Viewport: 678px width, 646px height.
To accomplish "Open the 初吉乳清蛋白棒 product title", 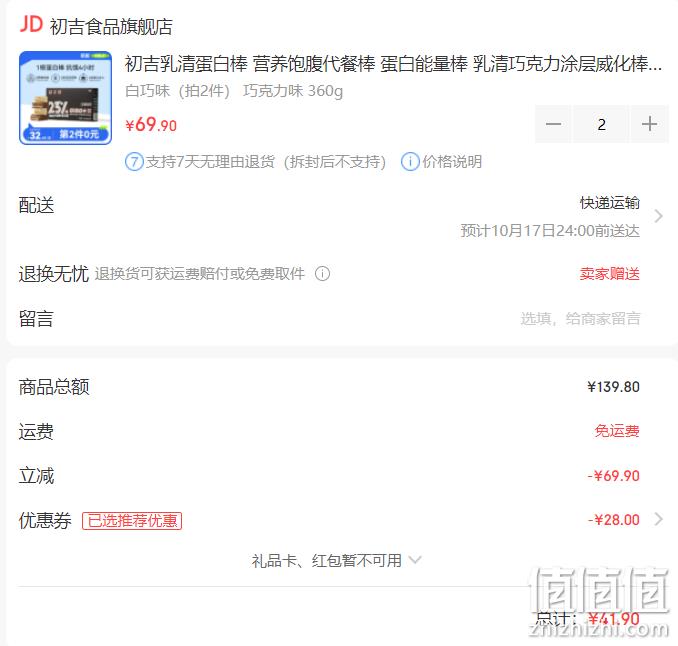I will pos(393,64).
